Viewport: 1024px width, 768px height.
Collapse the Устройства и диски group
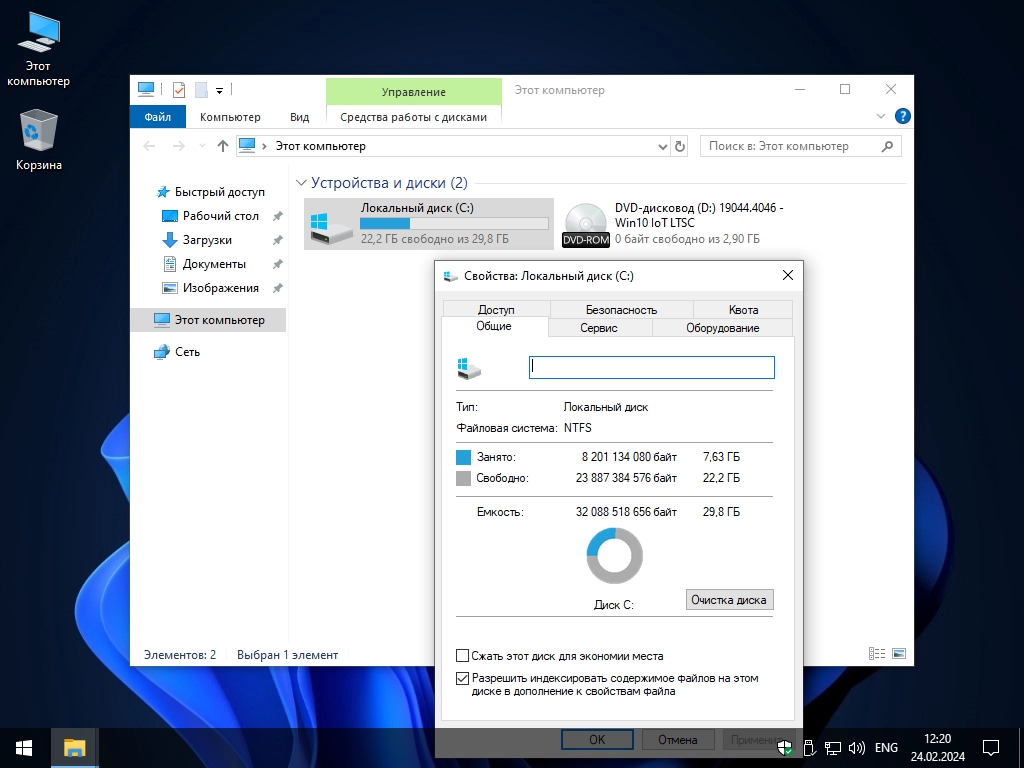pyautogui.click(x=301, y=183)
